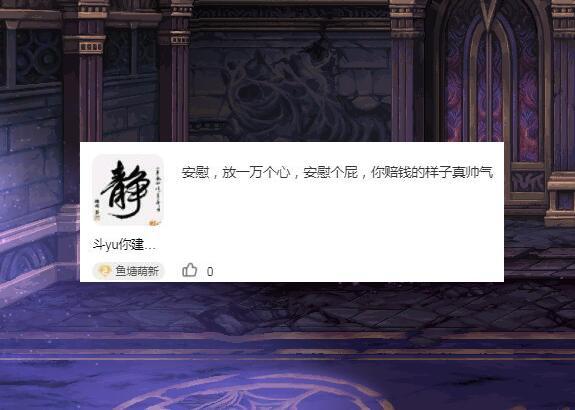575x410 pixels.
Task: Open the 静 calligraphy avatar
Action: pyautogui.click(x=127, y=190)
